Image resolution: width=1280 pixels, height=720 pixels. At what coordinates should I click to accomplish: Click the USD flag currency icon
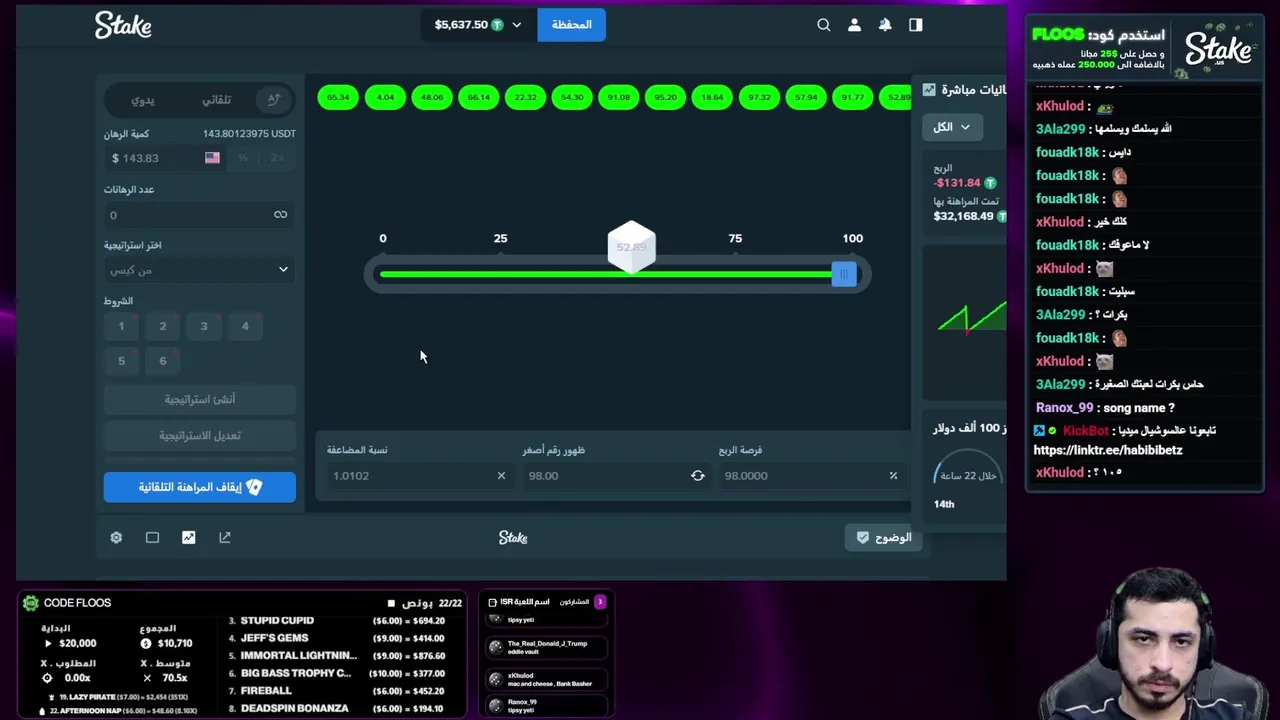pyautogui.click(x=212, y=158)
